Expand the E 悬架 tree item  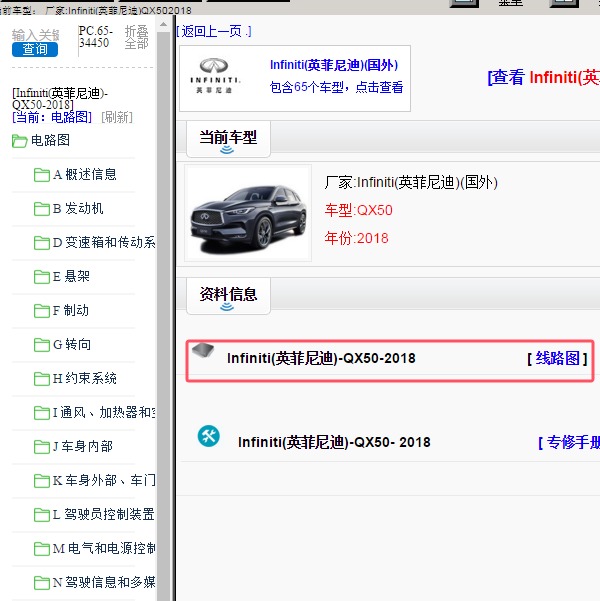click(x=71, y=276)
